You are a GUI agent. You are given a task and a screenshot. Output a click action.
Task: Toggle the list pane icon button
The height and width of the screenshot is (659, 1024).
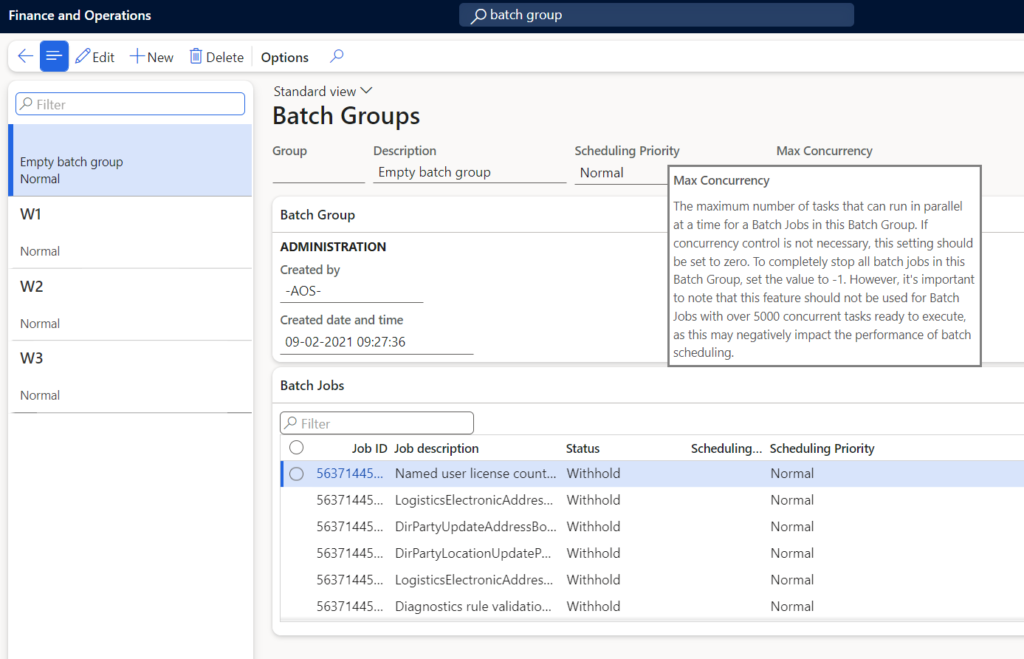pos(54,56)
